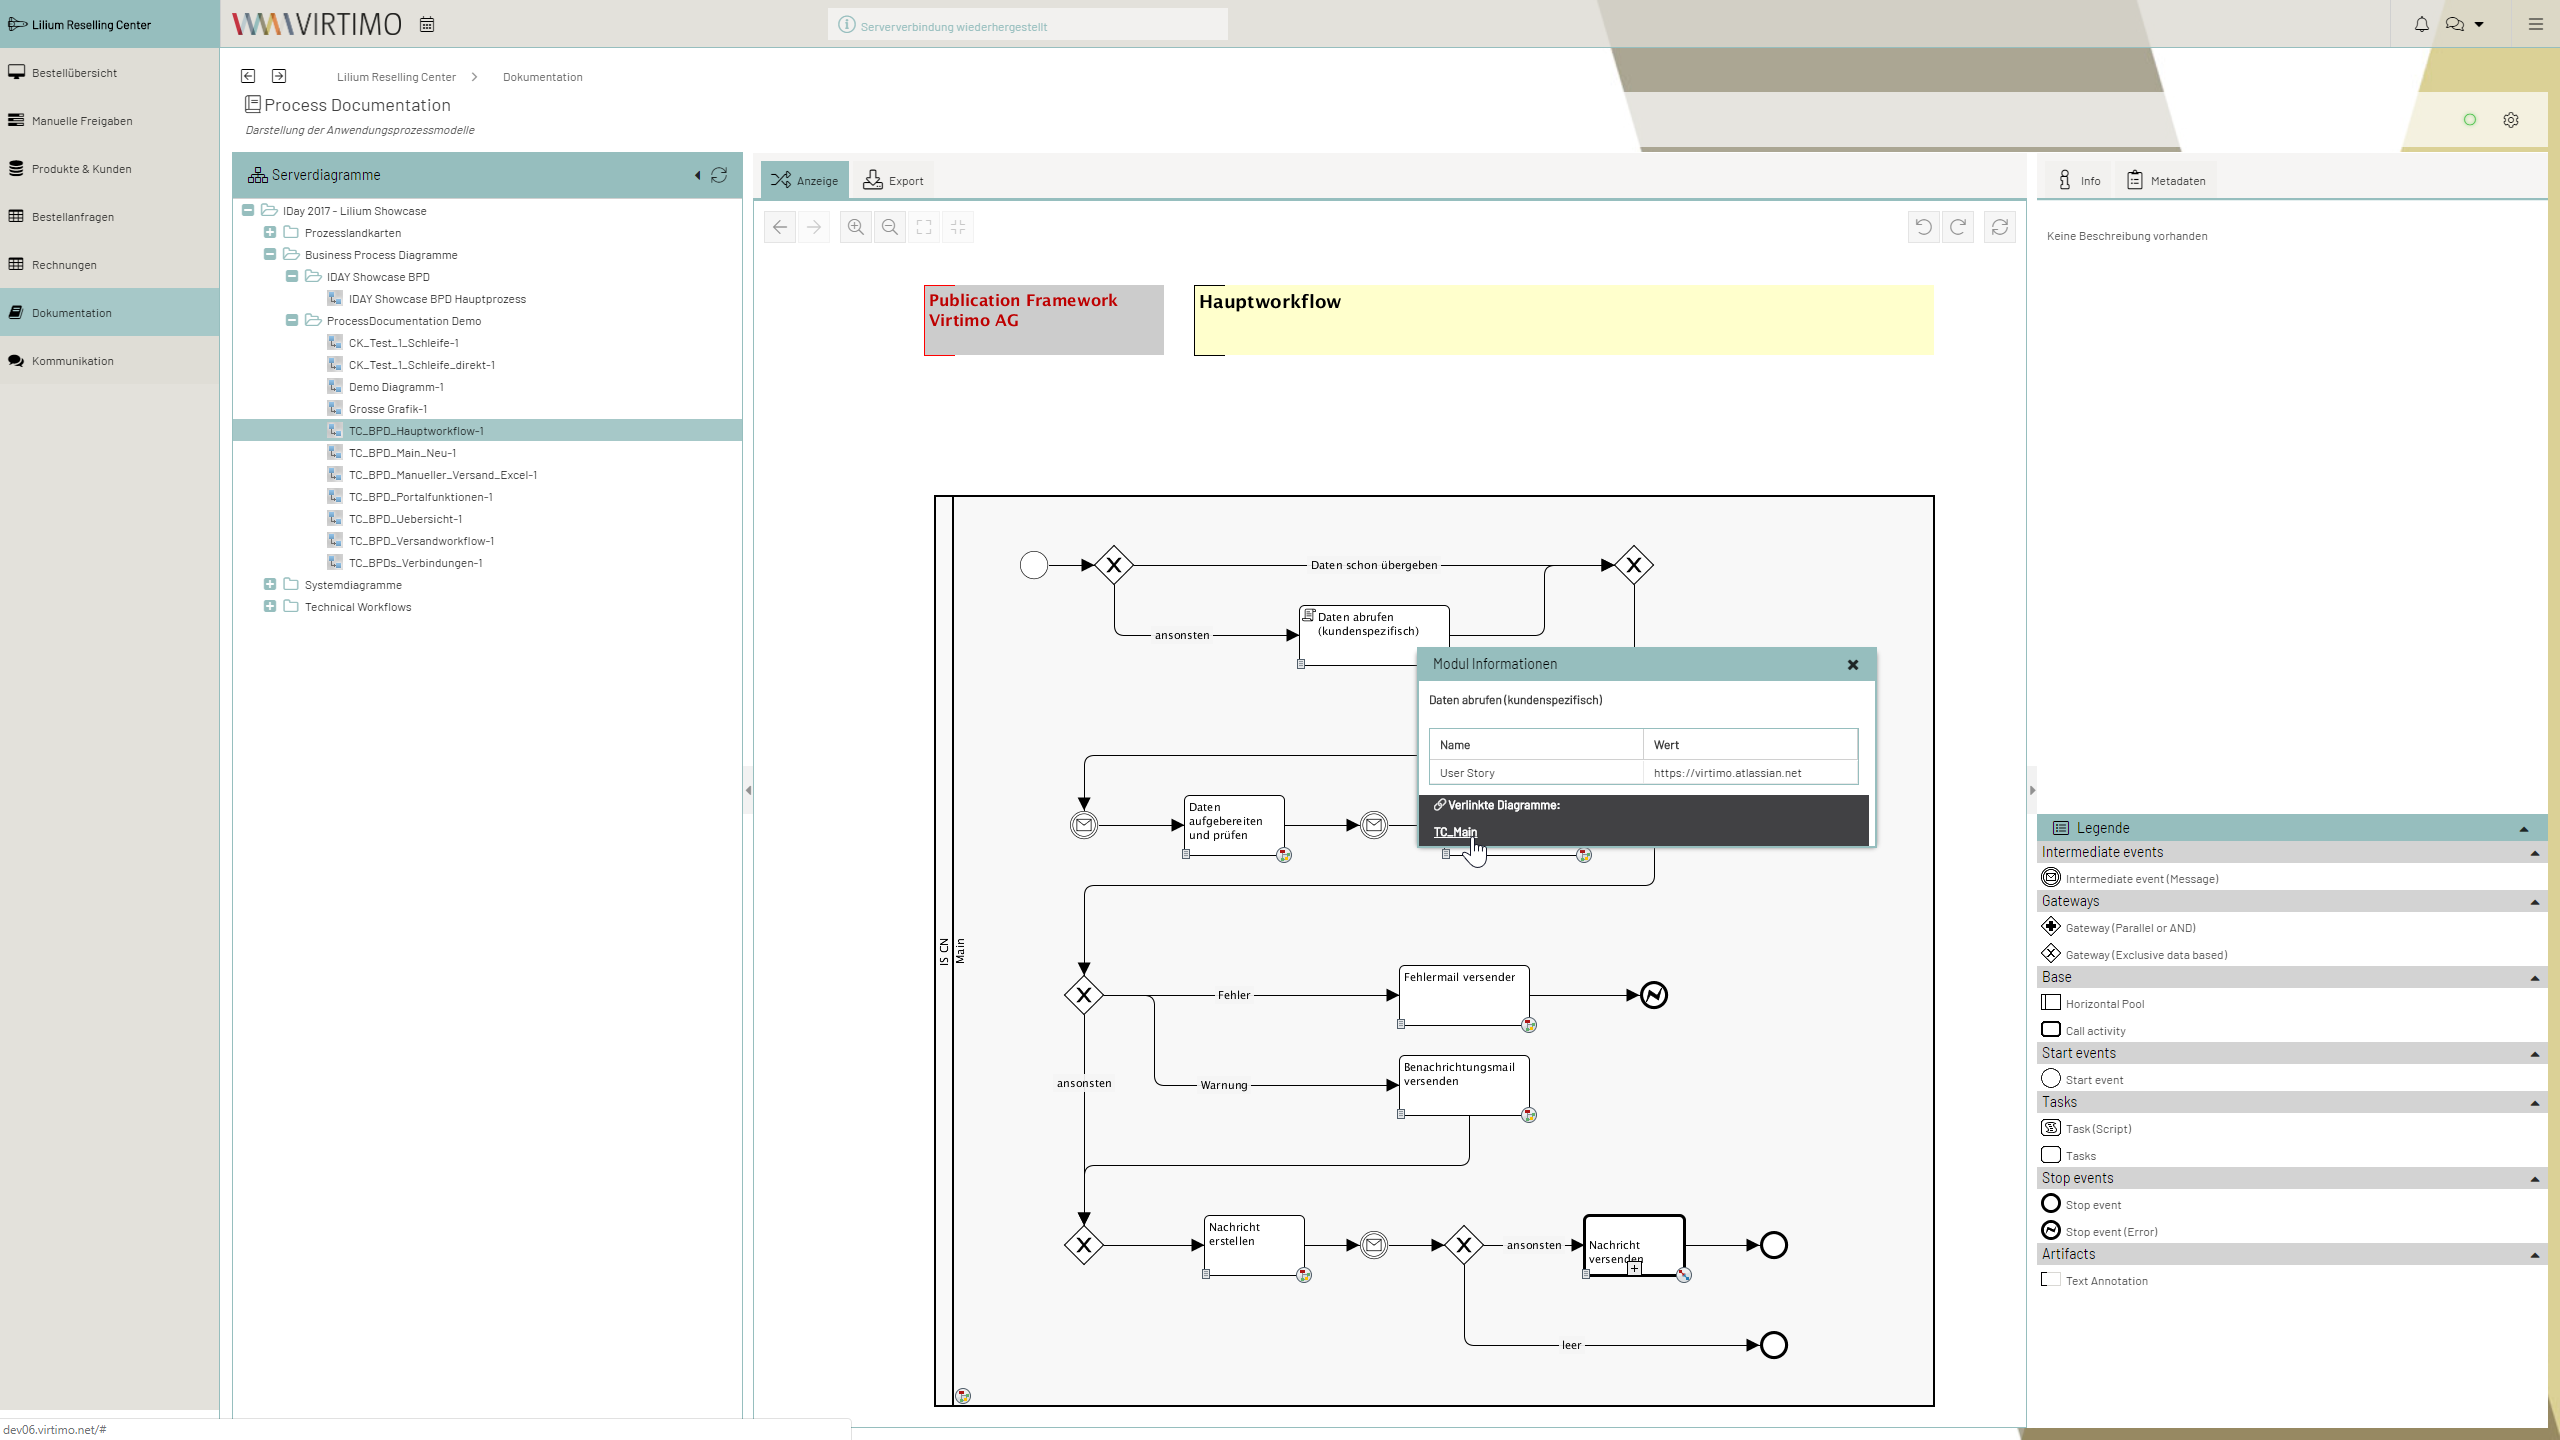Follow the TC_Main linked diagram link

(x=1455, y=832)
